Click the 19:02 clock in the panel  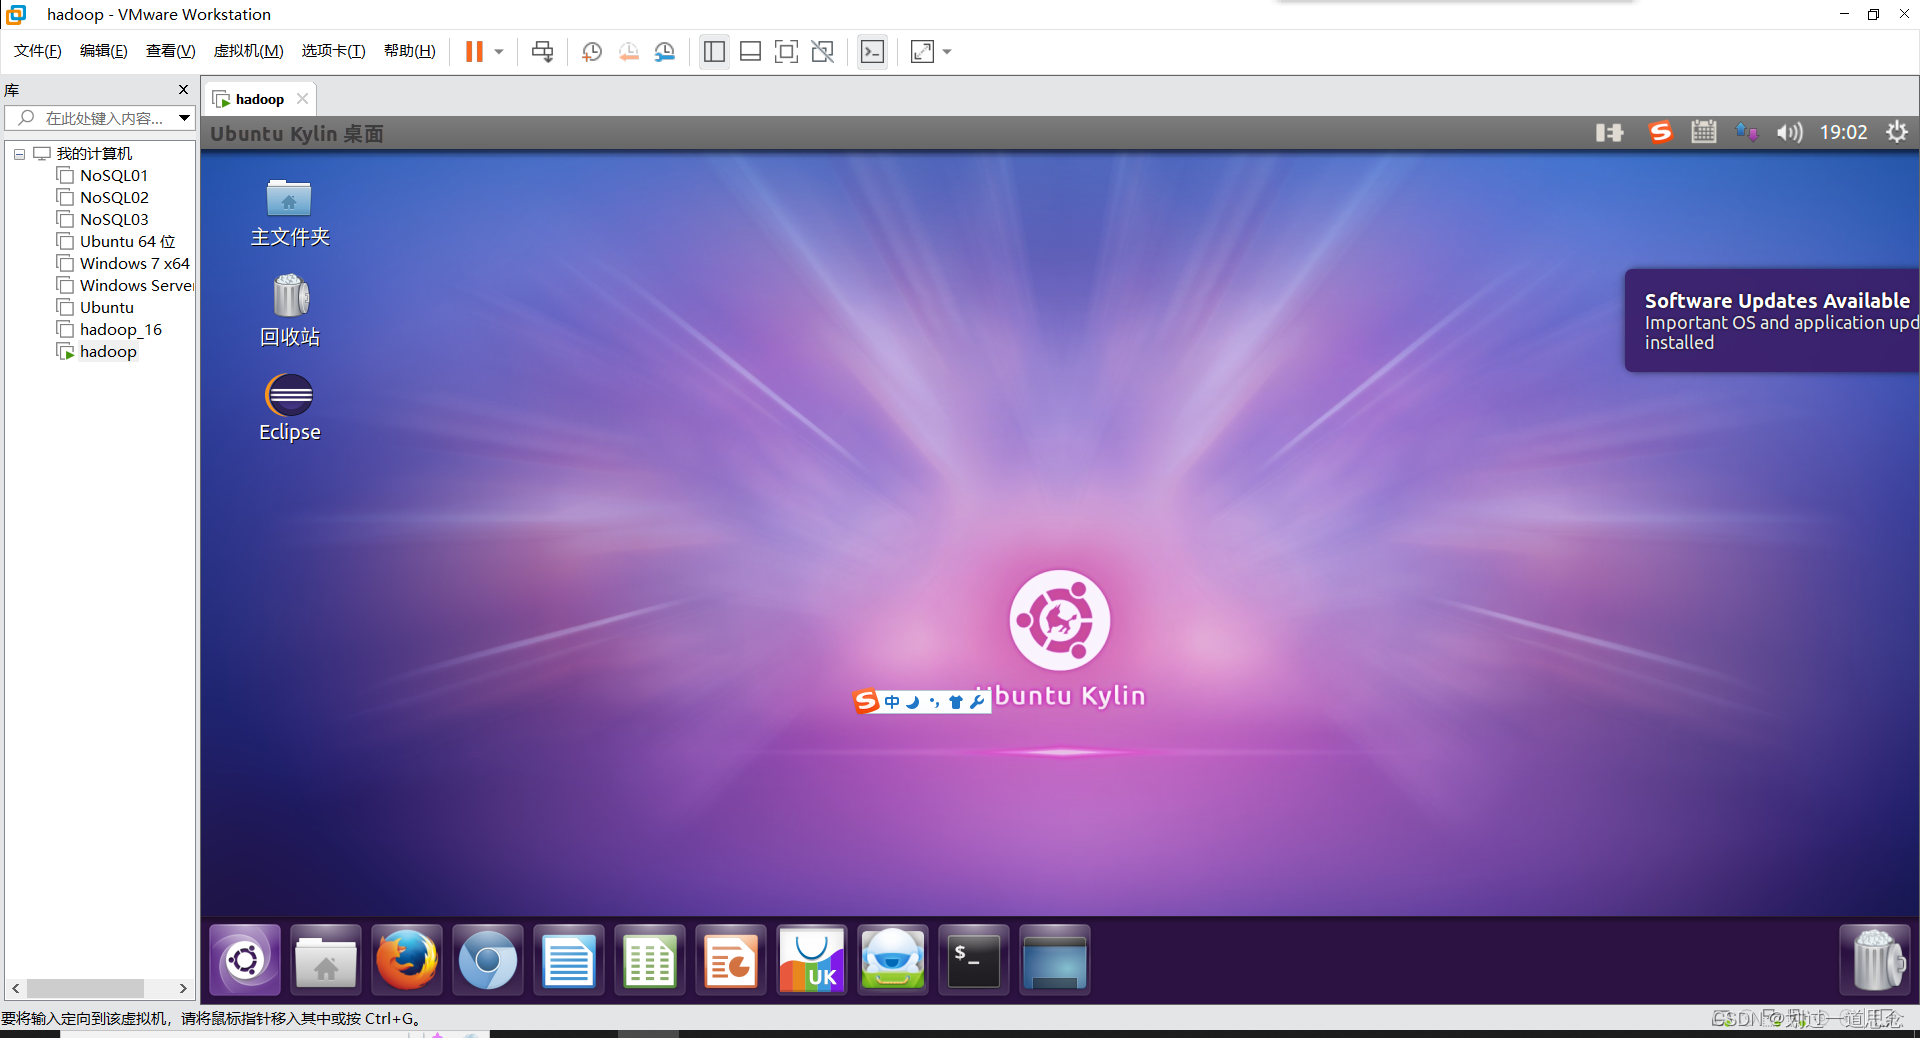tap(1843, 132)
